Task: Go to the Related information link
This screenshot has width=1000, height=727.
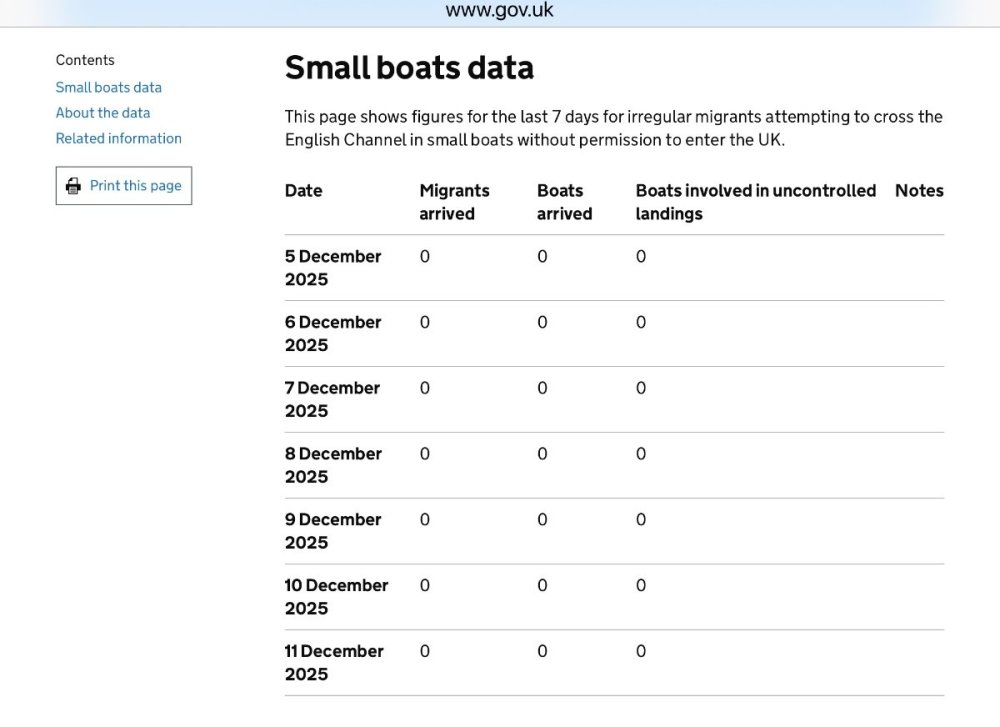Action: (x=118, y=138)
